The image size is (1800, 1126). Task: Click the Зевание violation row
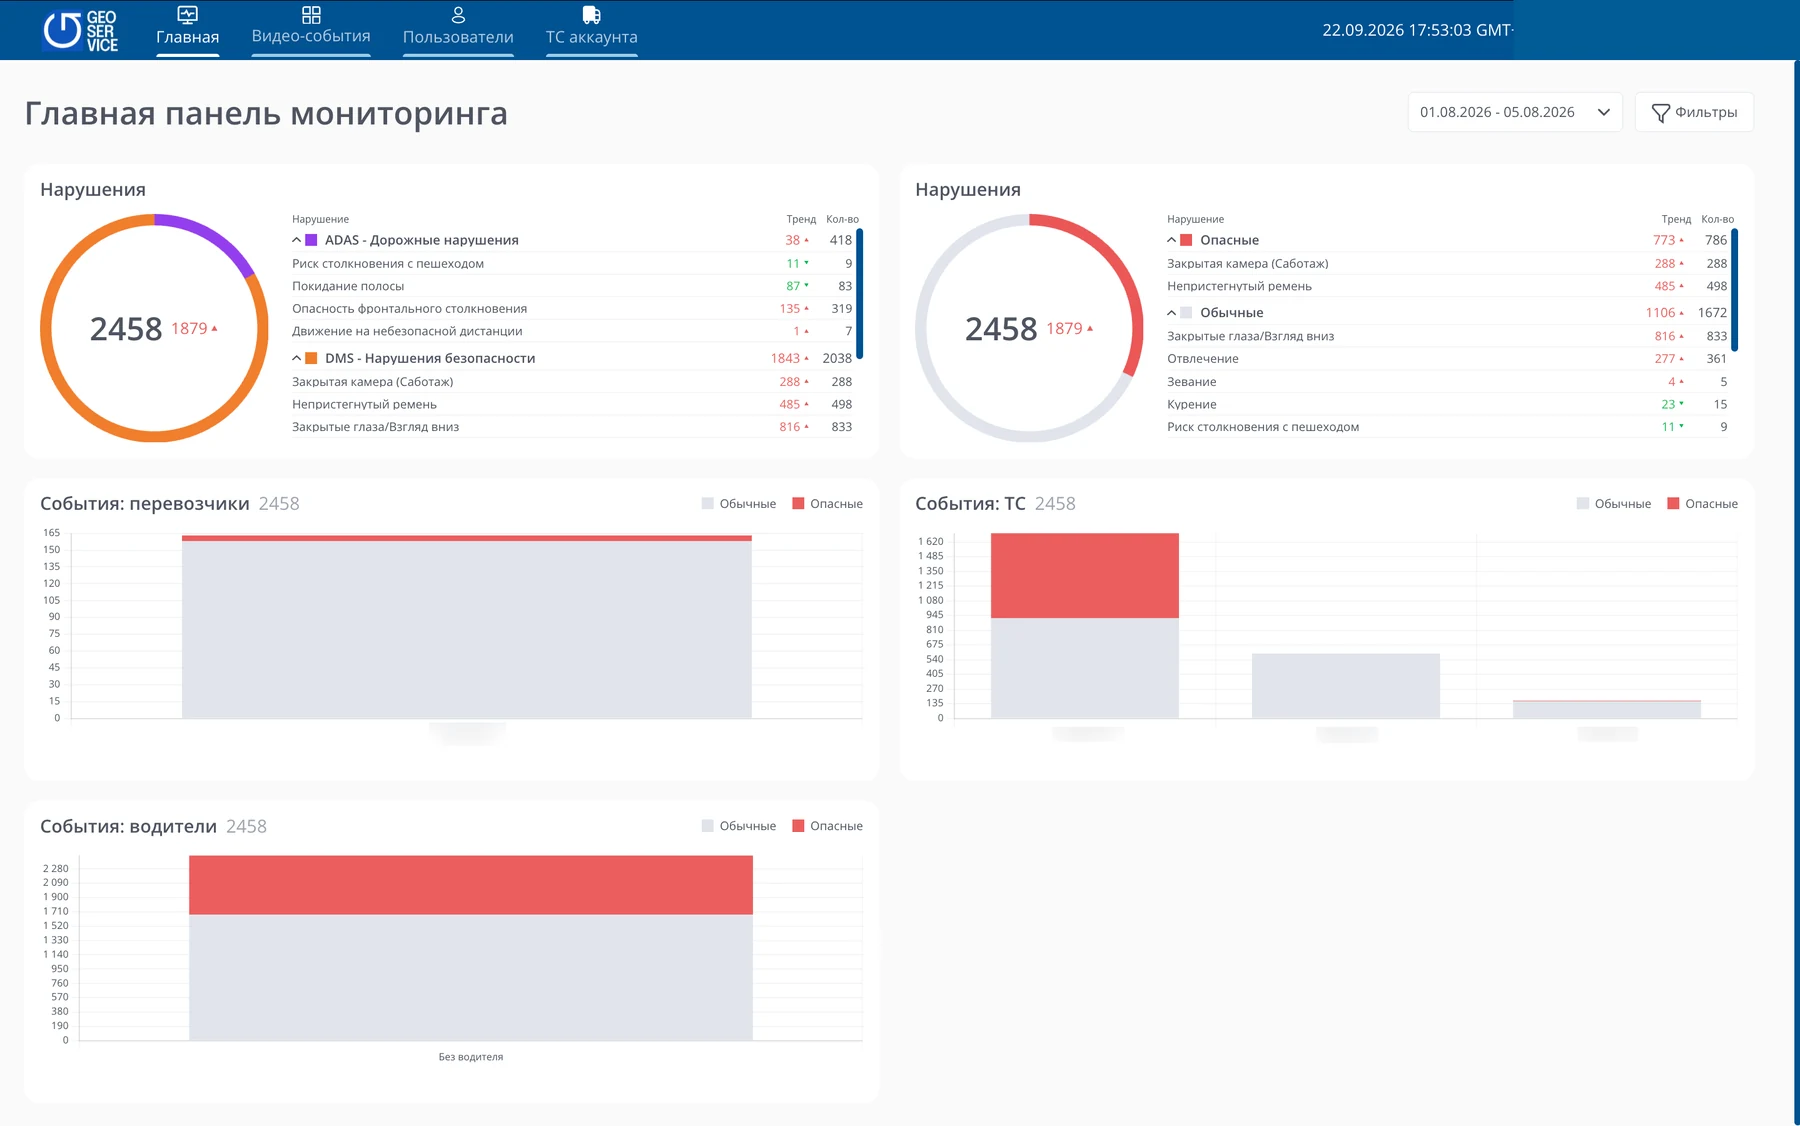[x=1447, y=382]
